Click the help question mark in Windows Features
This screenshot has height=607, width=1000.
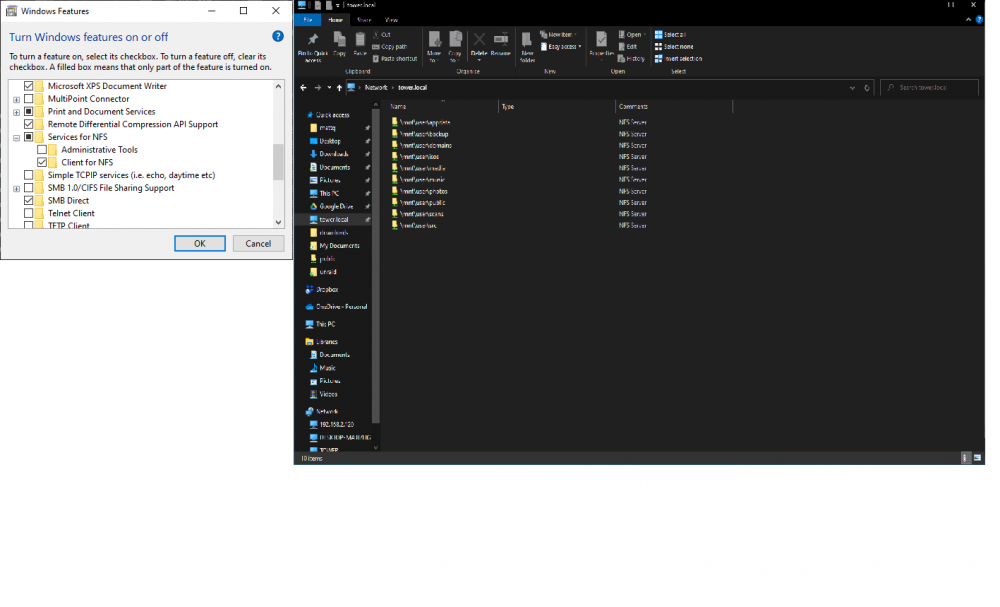[278, 36]
